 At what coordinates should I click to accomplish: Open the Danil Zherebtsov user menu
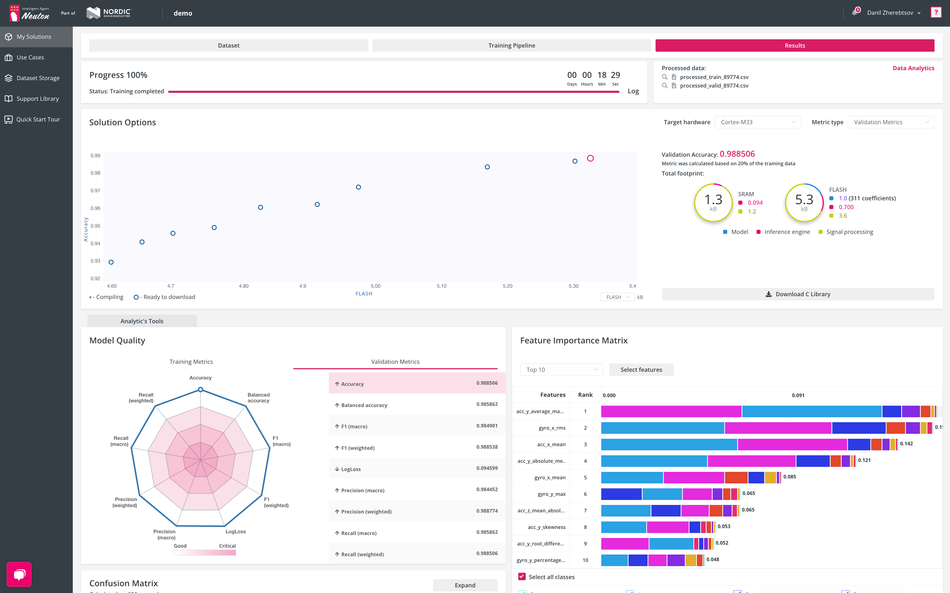pos(891,13)
